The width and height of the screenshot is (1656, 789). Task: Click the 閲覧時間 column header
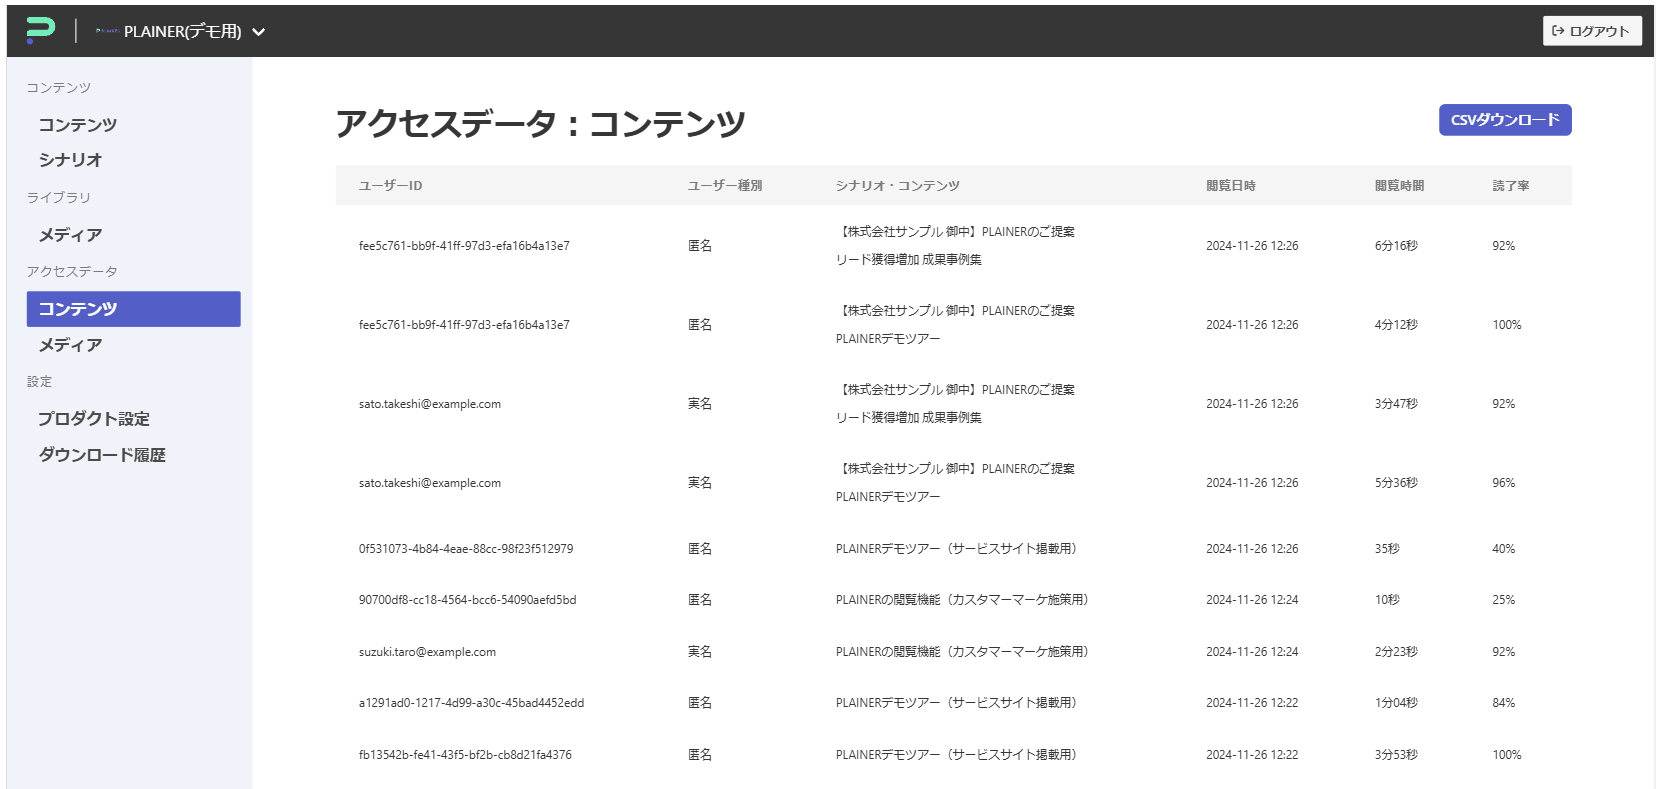click(x=1400, y=186)
